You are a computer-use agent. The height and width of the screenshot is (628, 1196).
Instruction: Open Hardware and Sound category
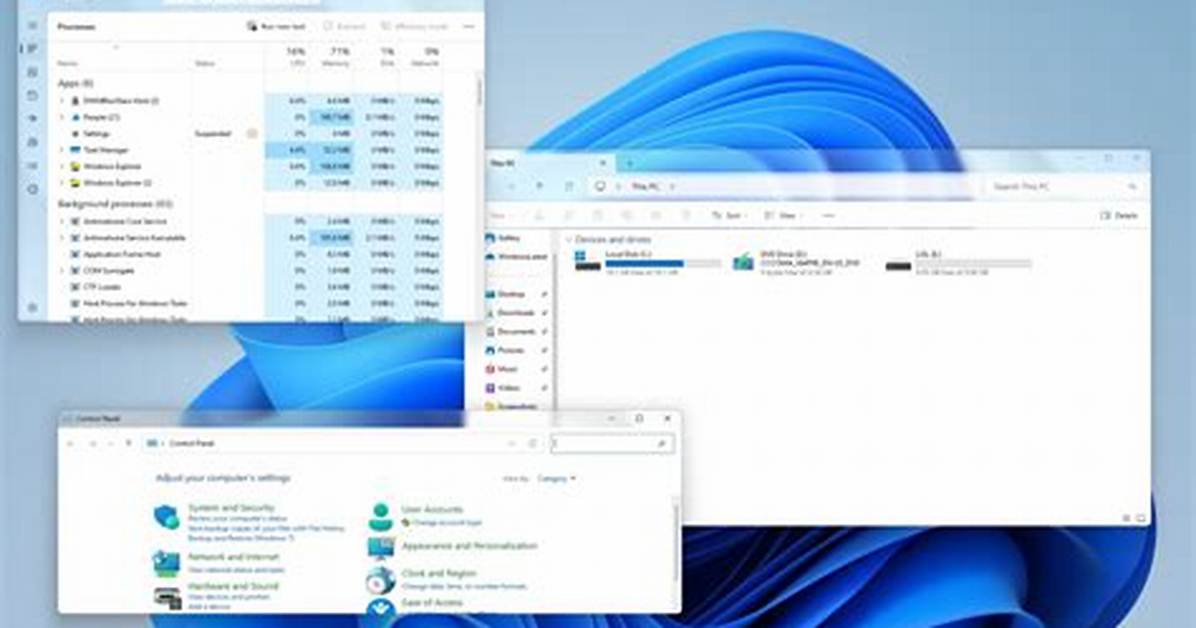pos(233,586)
